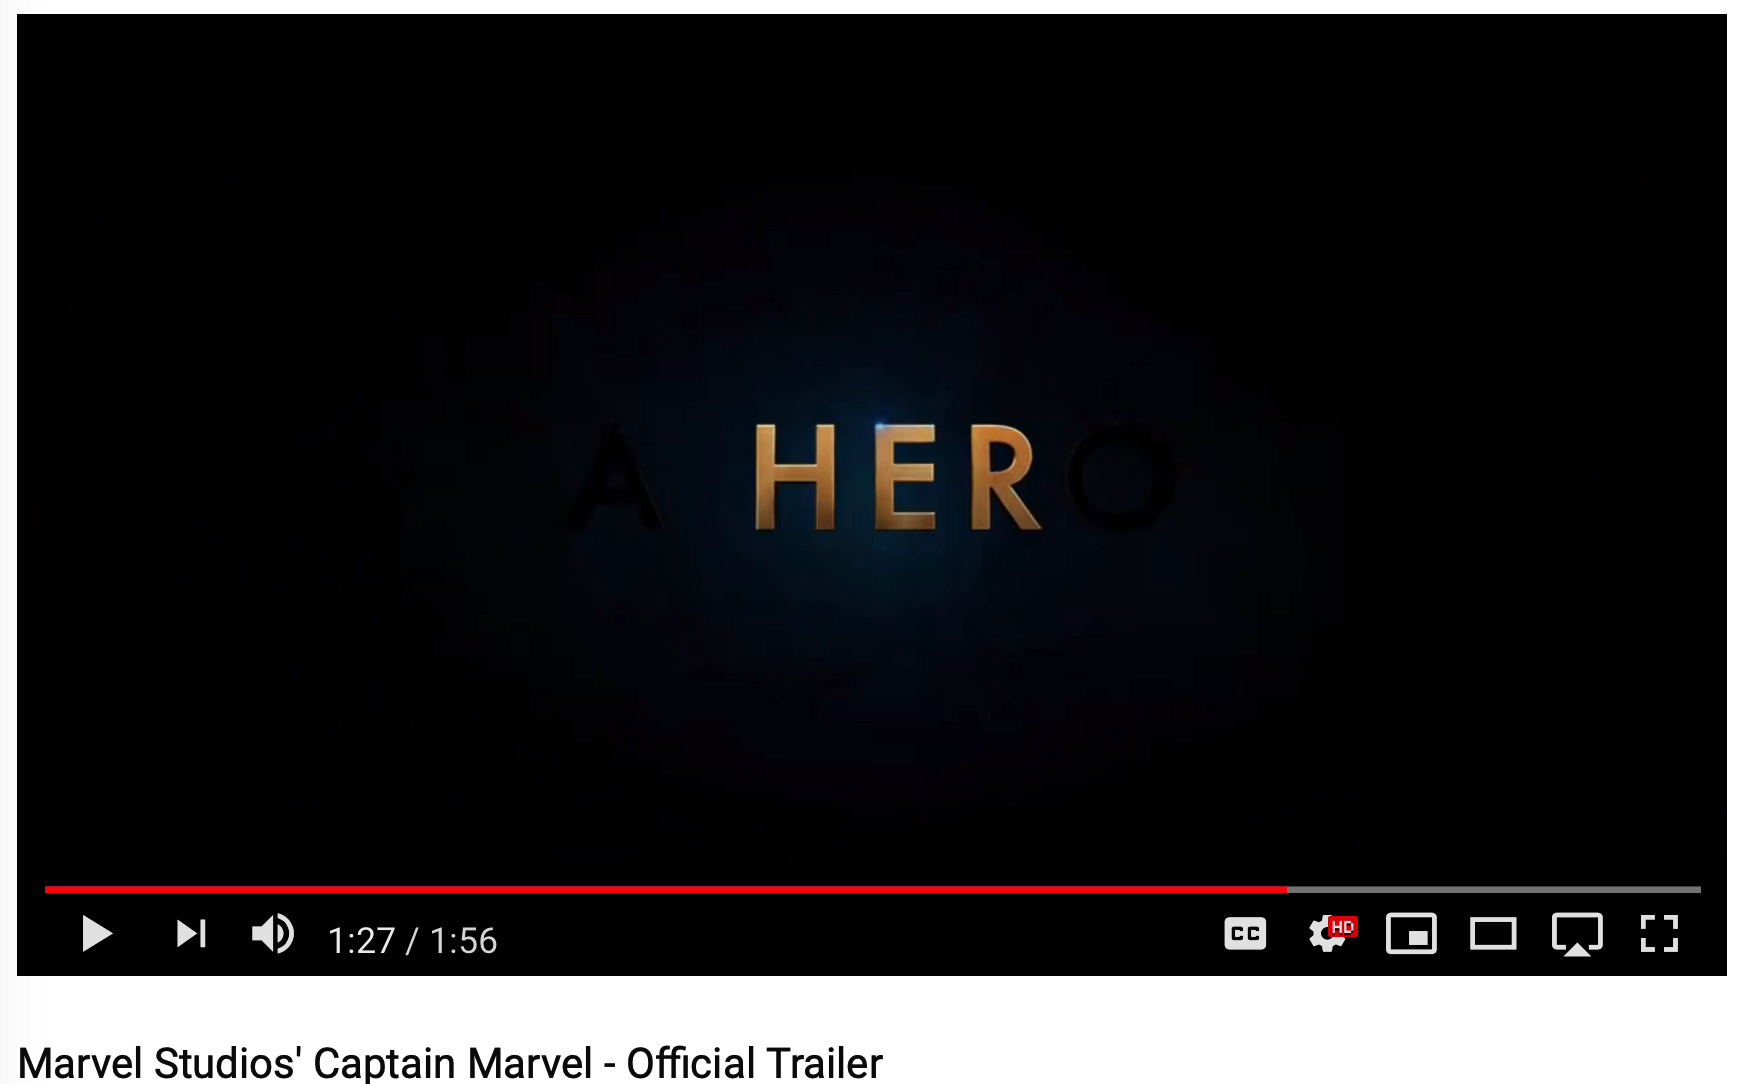Jump ahead by clicking the gray unplayed progress bar
The width and height of the screenshot is (1740, 1084).
click(x=1494, y=889)
